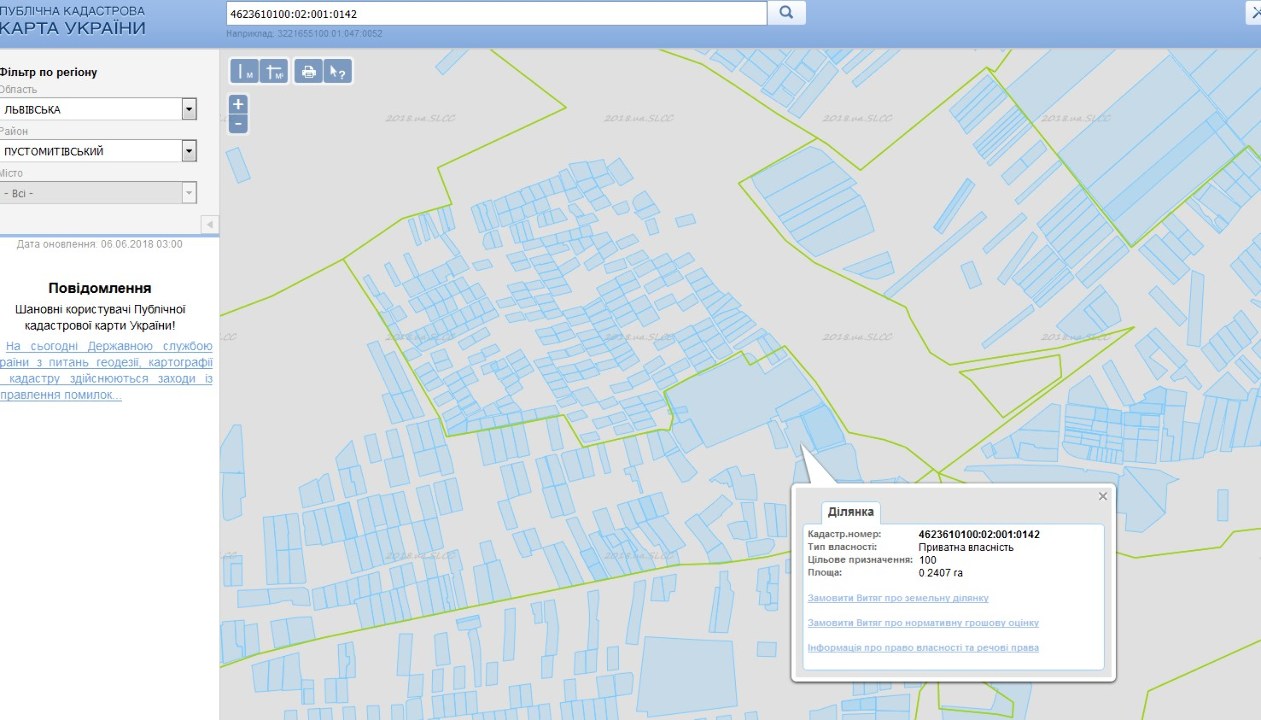This screenshot has width=1261, height=720.
Task: Print the map with printer icon
Action: pos(308,72)
